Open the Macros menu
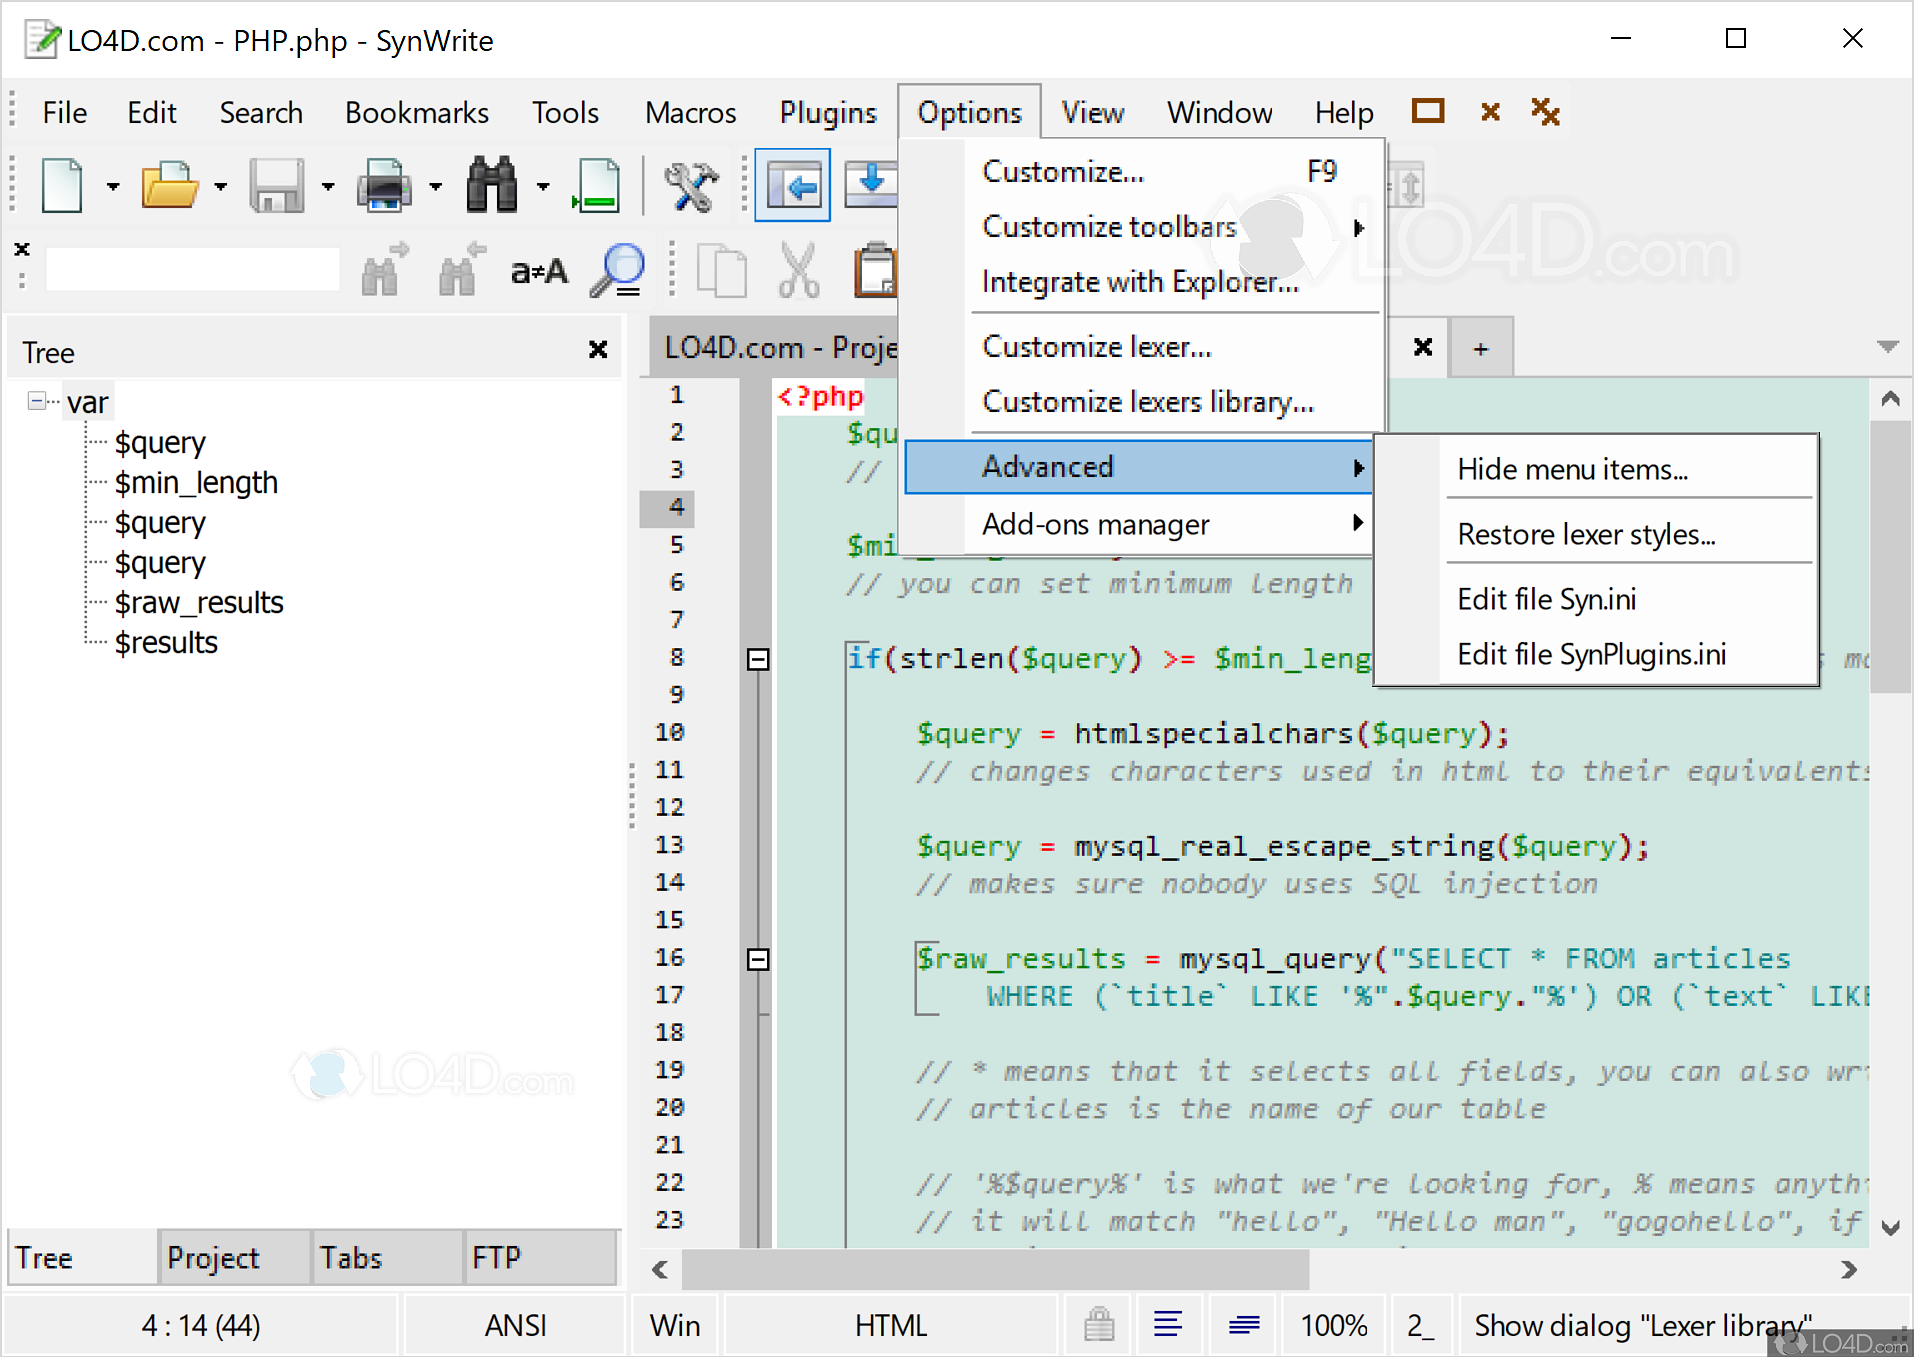The image size is (1914, 1357). tap(689, 112)
